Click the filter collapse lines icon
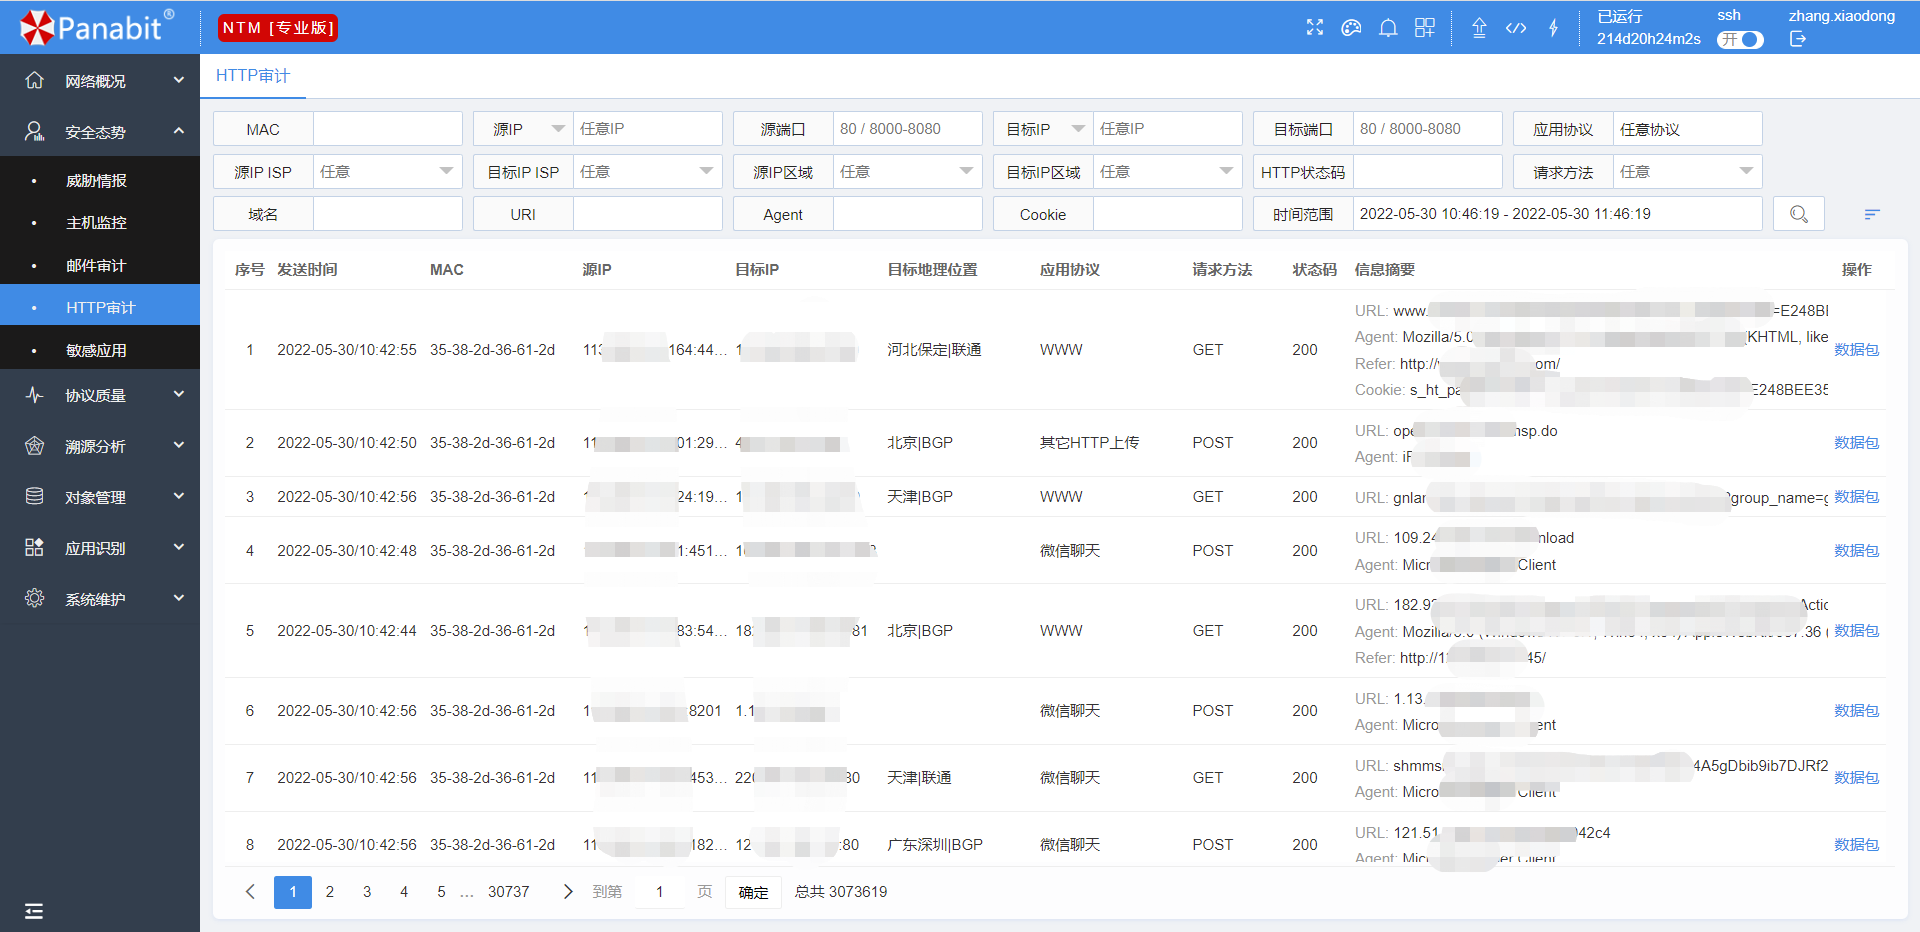1920x932 pixels. (x=1872, y=214)
